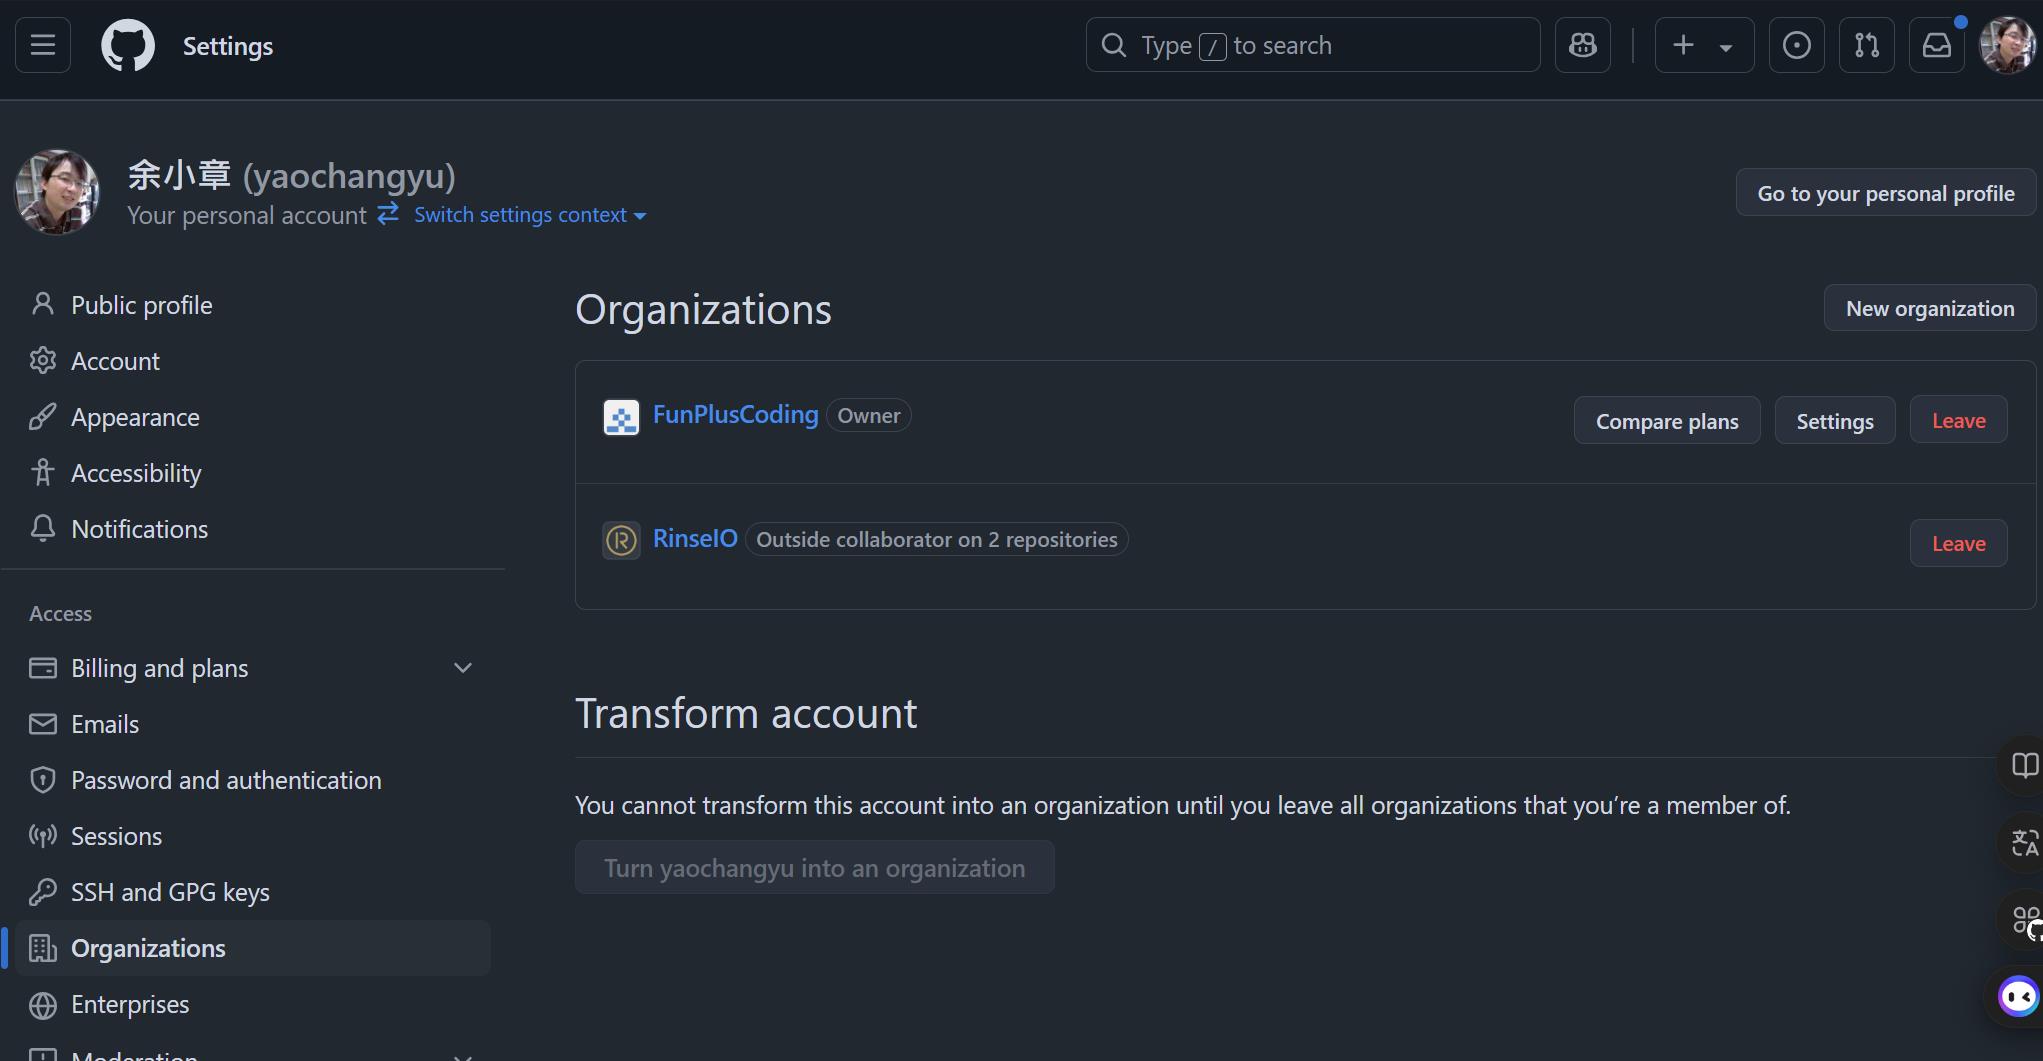The width and height of the screenshot is (2043, 1061).
Task: Open Copilot chat icon in header
Action: [1583, 45]
